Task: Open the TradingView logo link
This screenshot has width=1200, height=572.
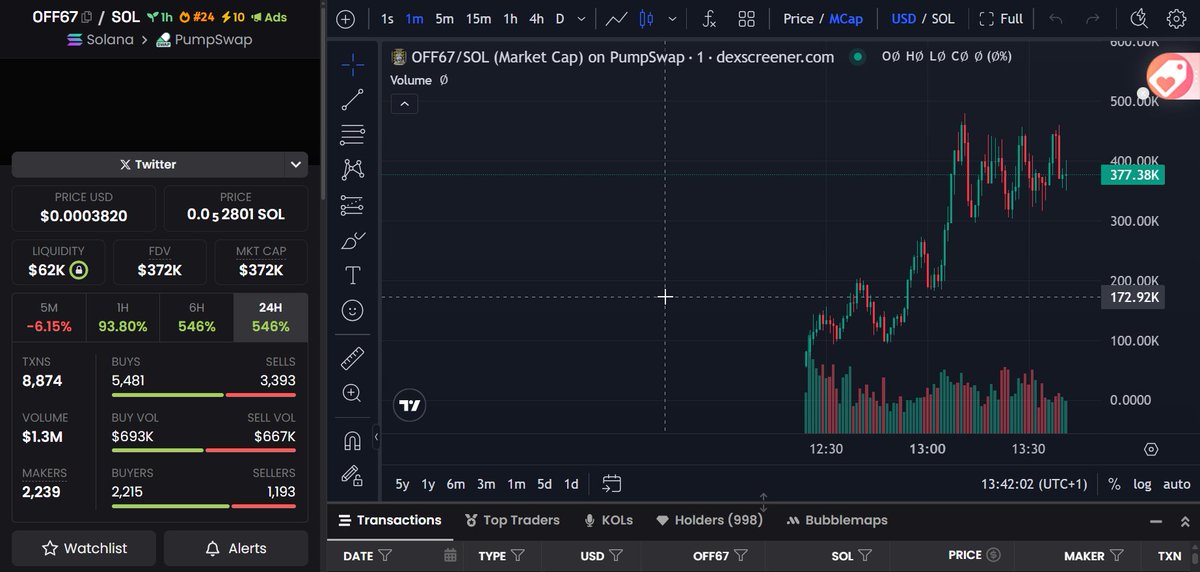Action: pos(410,405)
